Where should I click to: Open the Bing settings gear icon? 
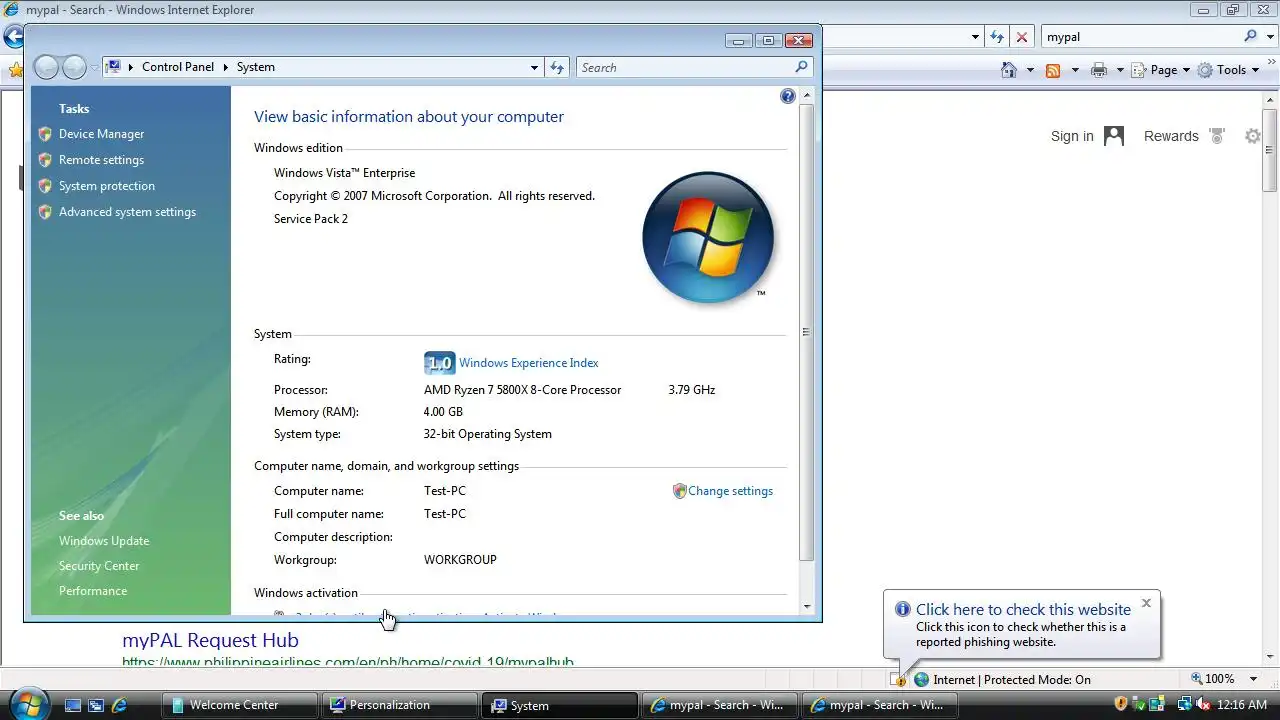click(x=1253, y=136)
